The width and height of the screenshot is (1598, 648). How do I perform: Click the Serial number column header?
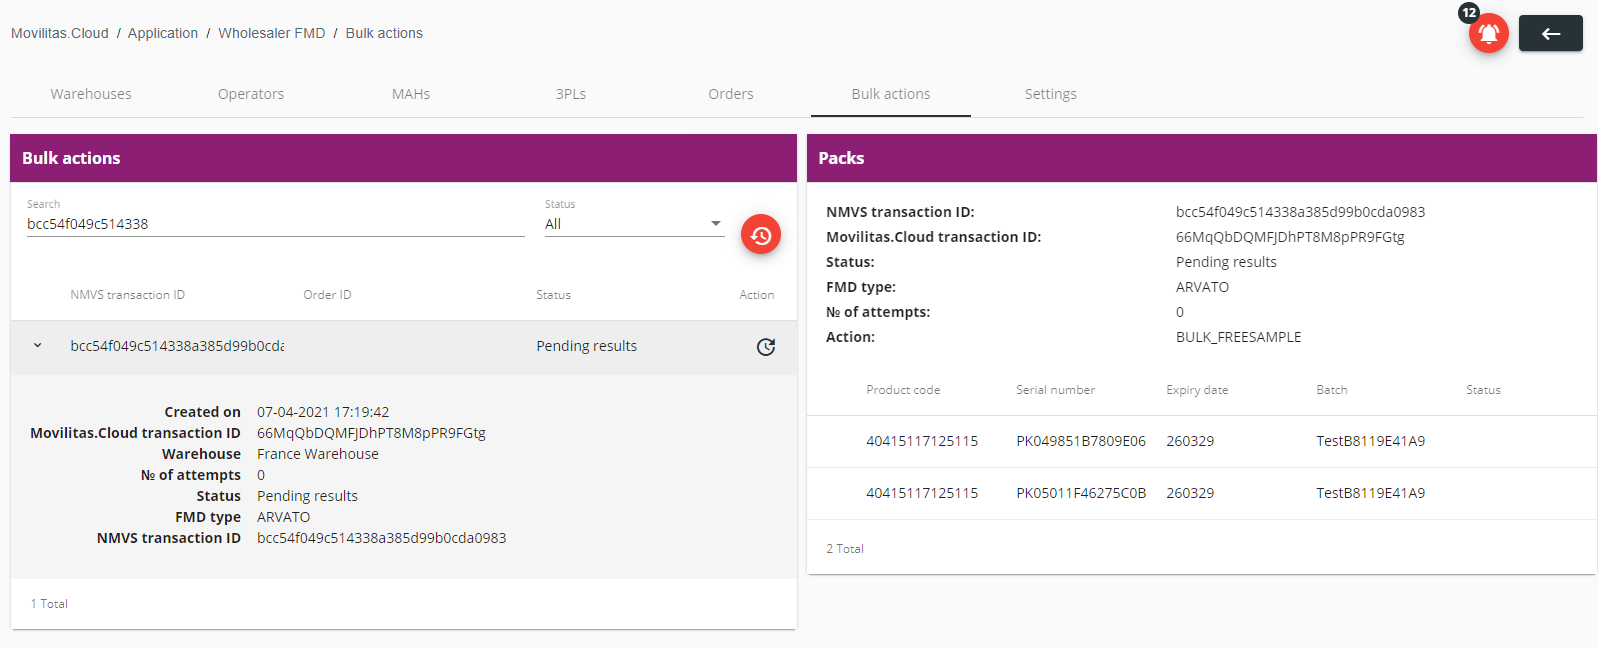tap(1056, 390)
